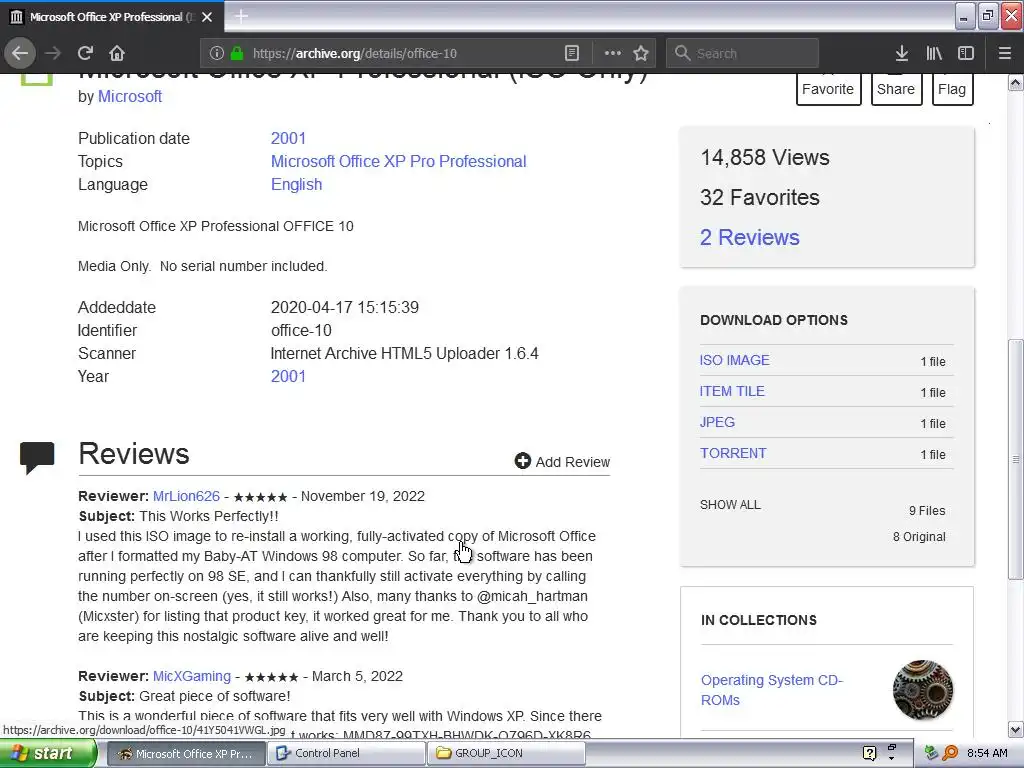Click the Reviews speech bubble icon

coord(37,457)
